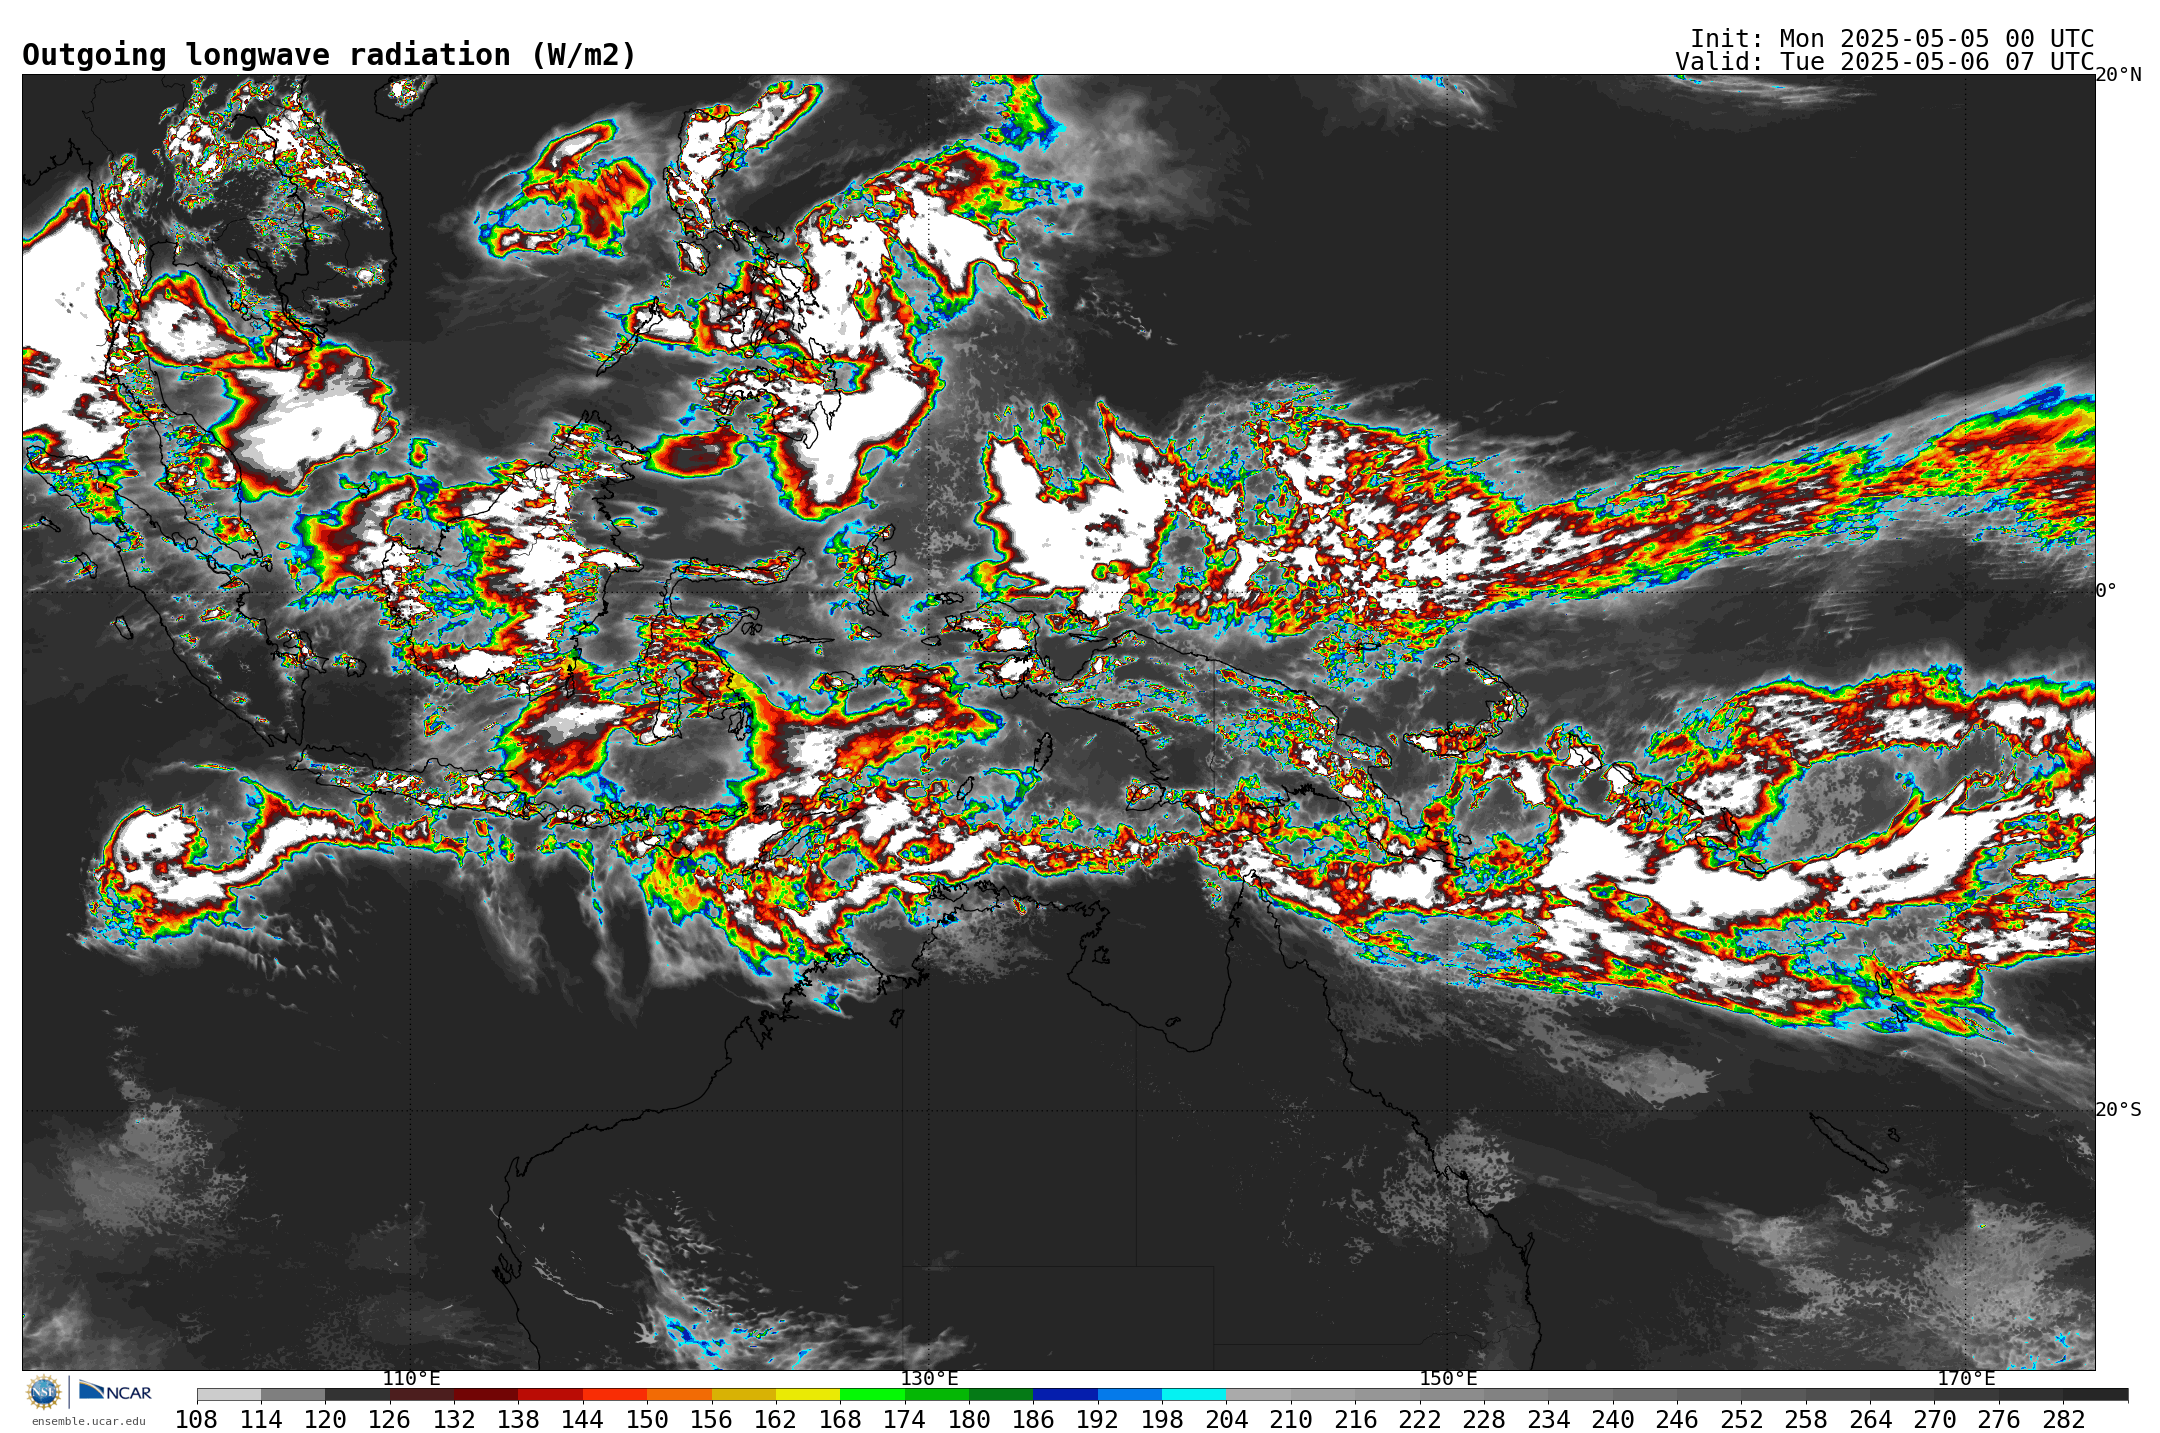The width and height of the screenshot is (2160, 1433).
Task: Click the 120 colorbar value
Action: point(325,1420)
